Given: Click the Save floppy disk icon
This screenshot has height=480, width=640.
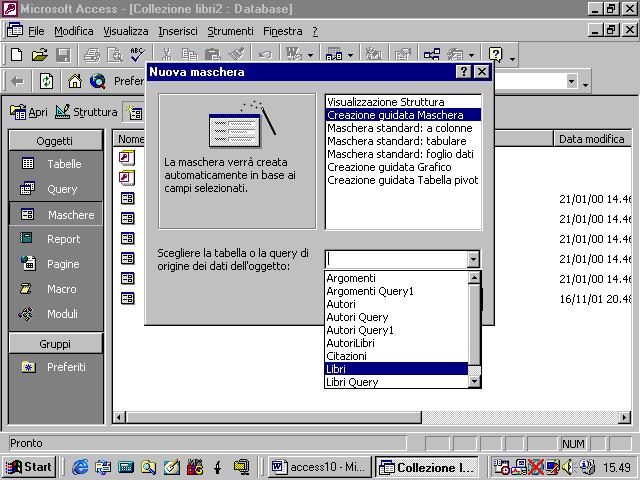Looking at the screenshot, I should coord(63,54).
